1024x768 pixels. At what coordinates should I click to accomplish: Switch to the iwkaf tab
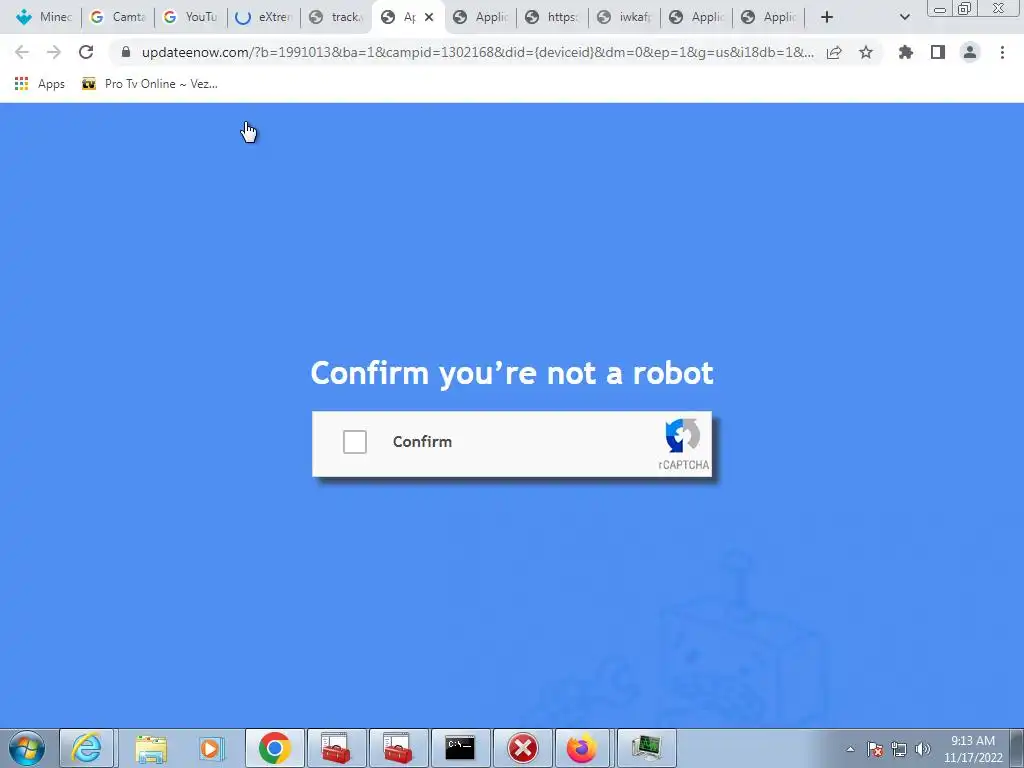[x=624, y=17]
